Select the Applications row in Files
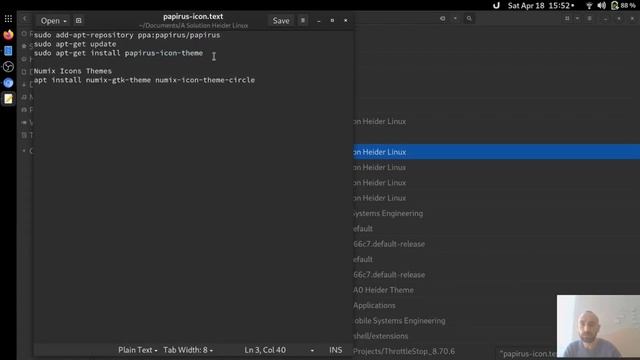The height and width of the screenshot is (360, 640). point(496,305)
